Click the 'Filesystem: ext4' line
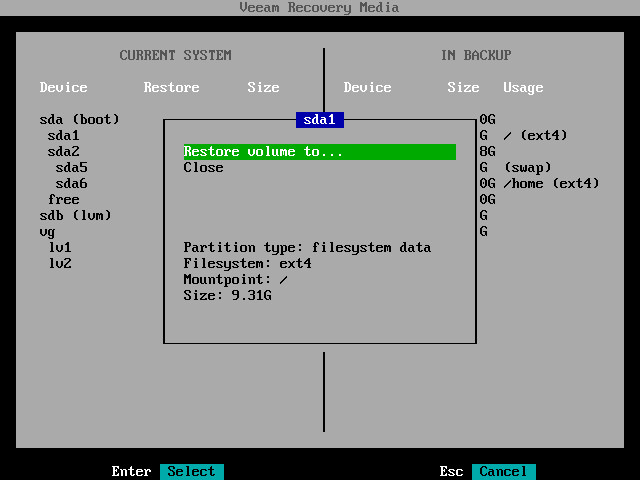640x480 pixels. pos(247,264)
